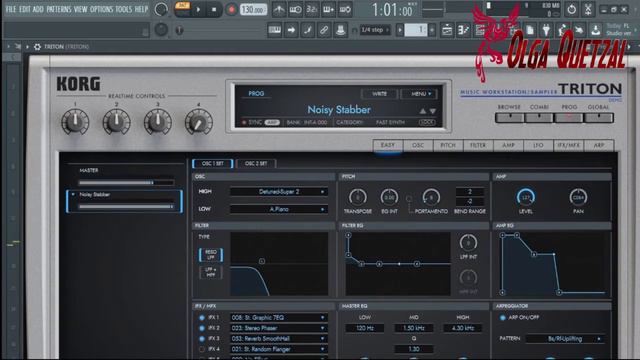Screen dimensions: 640x360
Task: Open IFX 4 St. Random Flanger dropdown
Action: 279,349
